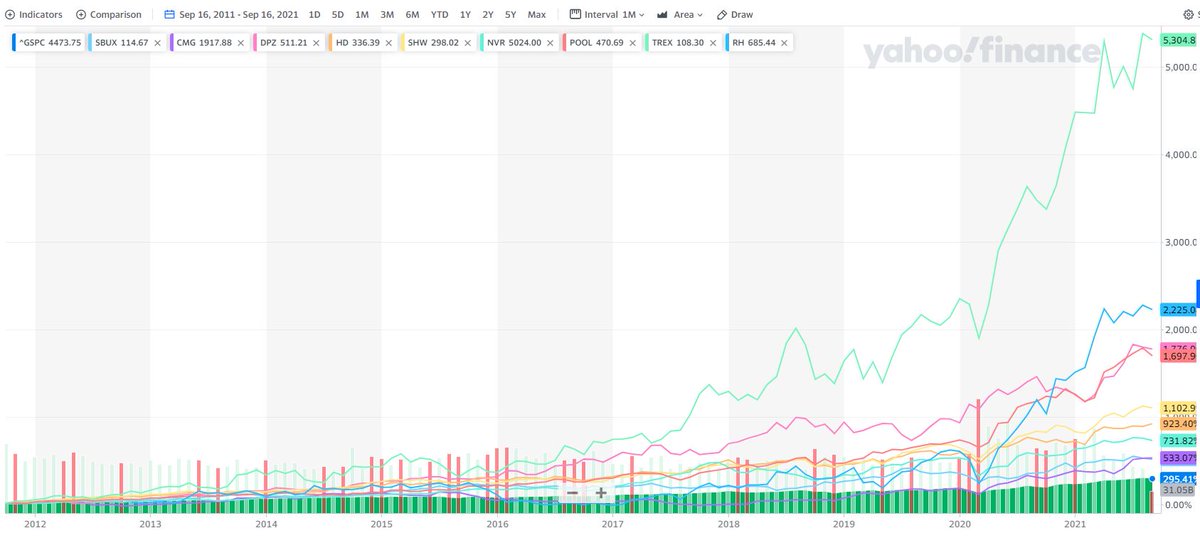Click the 731.82% teal price tag
This screenshot has width=1200, height=538.
click(1179, 441)
